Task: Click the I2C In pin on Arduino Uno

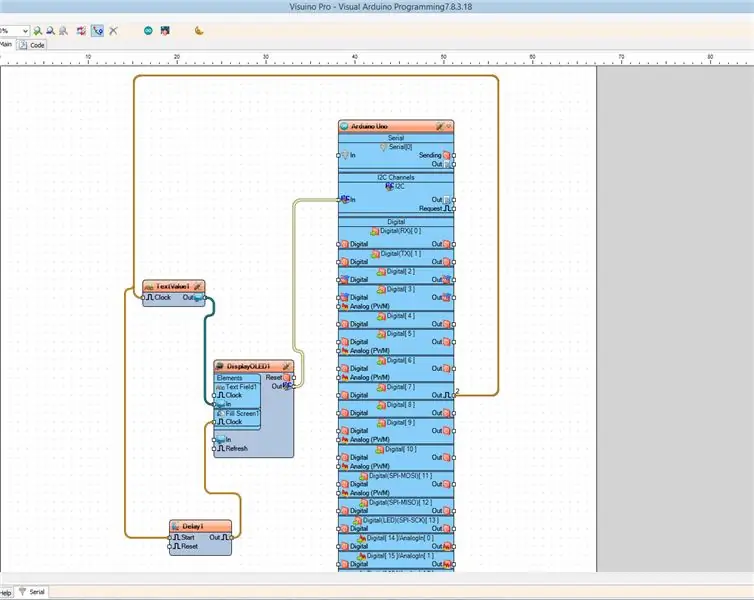Action: coord(339,200)
